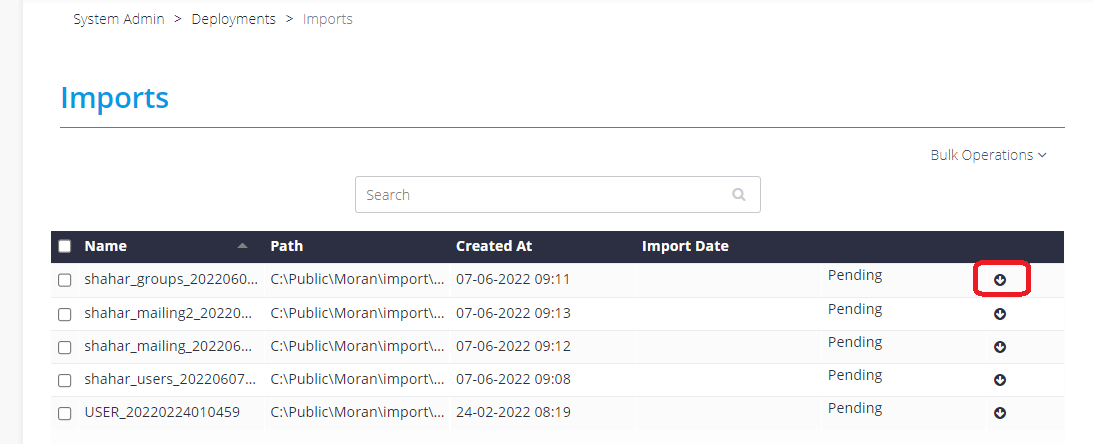Click the 07-06-2022 09:12 date cell
1093x444 pixels.
(513, 346)
